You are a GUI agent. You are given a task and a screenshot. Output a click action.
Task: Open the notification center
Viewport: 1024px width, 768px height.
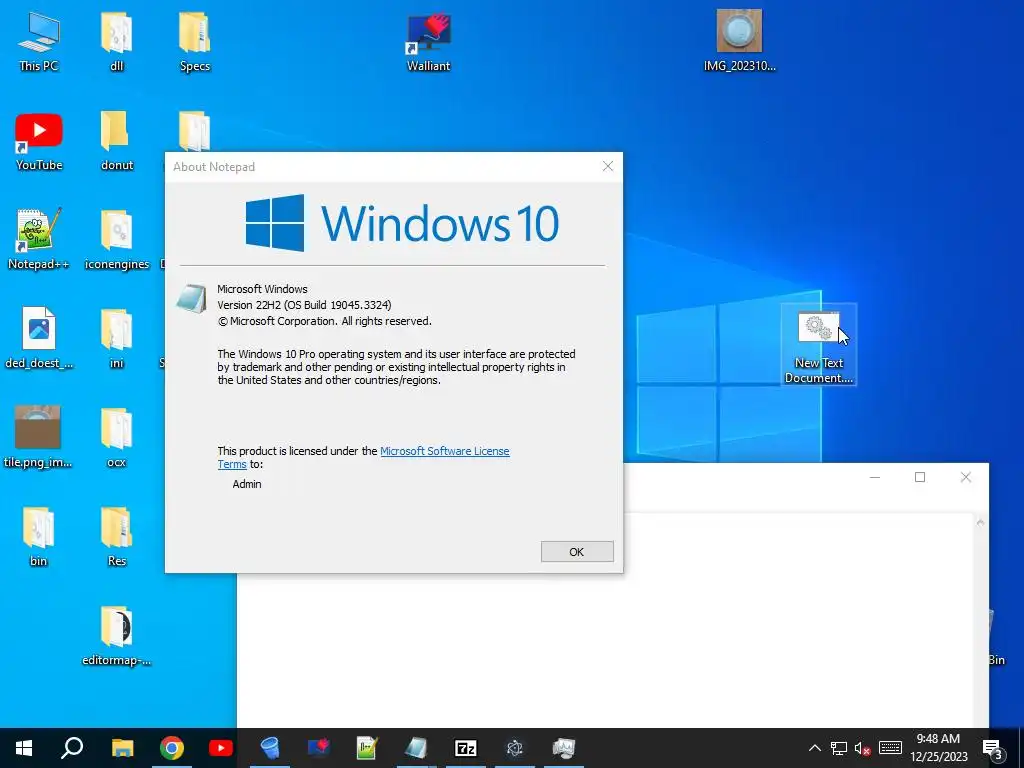point(993,748)
